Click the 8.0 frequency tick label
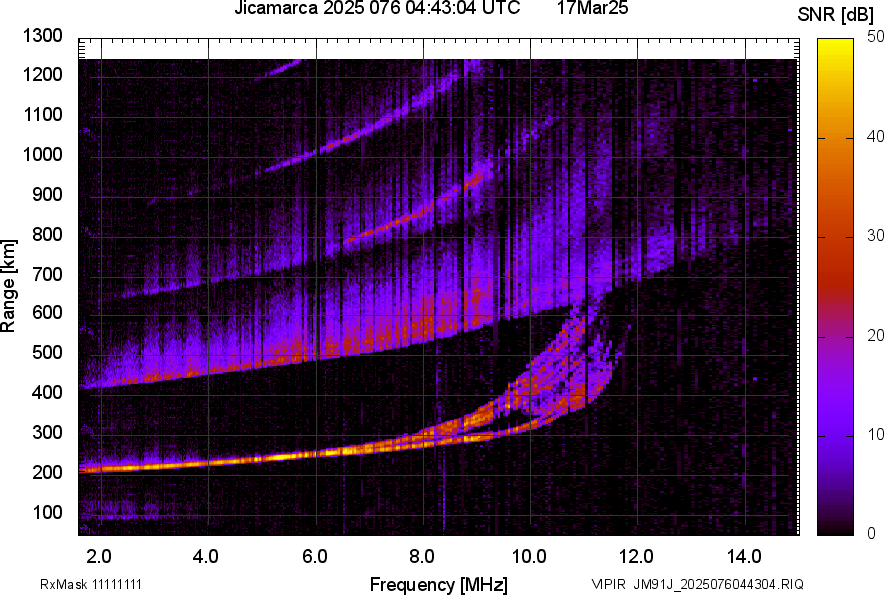The height and width of the screenshot is (595, 884). (422, 557)
